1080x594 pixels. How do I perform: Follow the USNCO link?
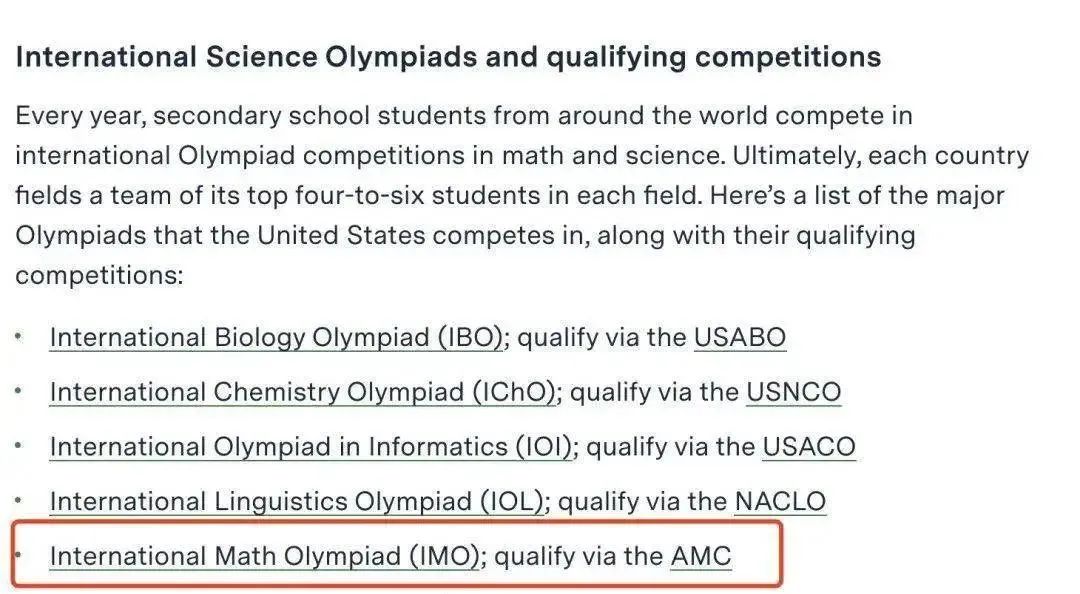pyautogui.click(x=793, y=392)
